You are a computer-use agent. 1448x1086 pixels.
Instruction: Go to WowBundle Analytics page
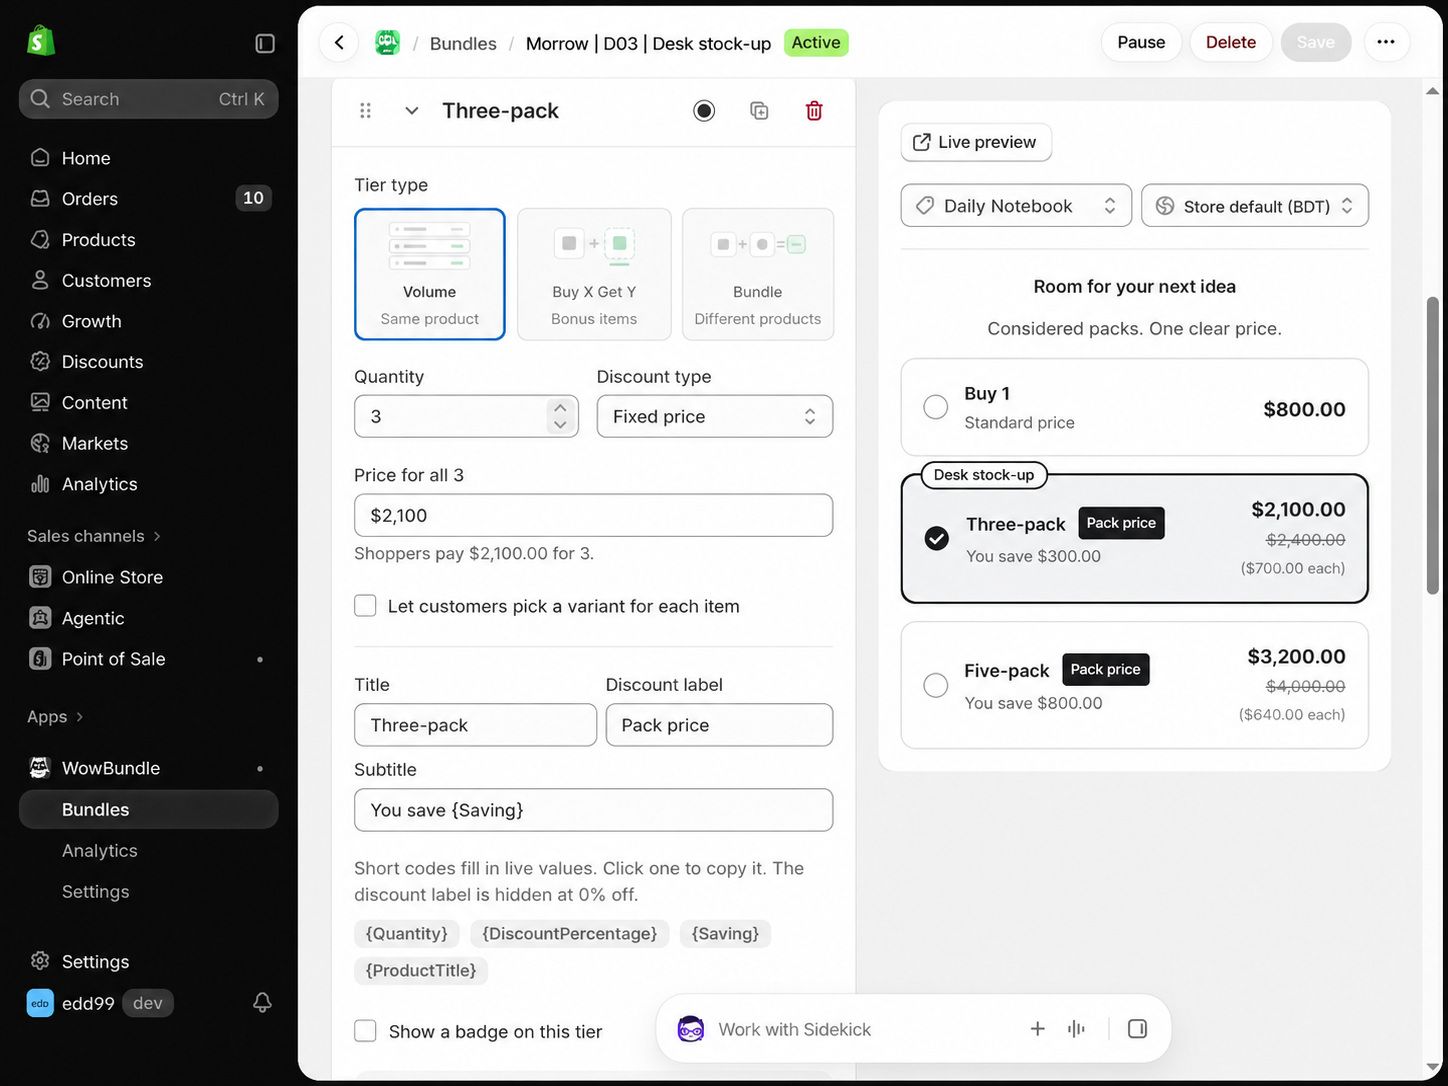[100, 850]
